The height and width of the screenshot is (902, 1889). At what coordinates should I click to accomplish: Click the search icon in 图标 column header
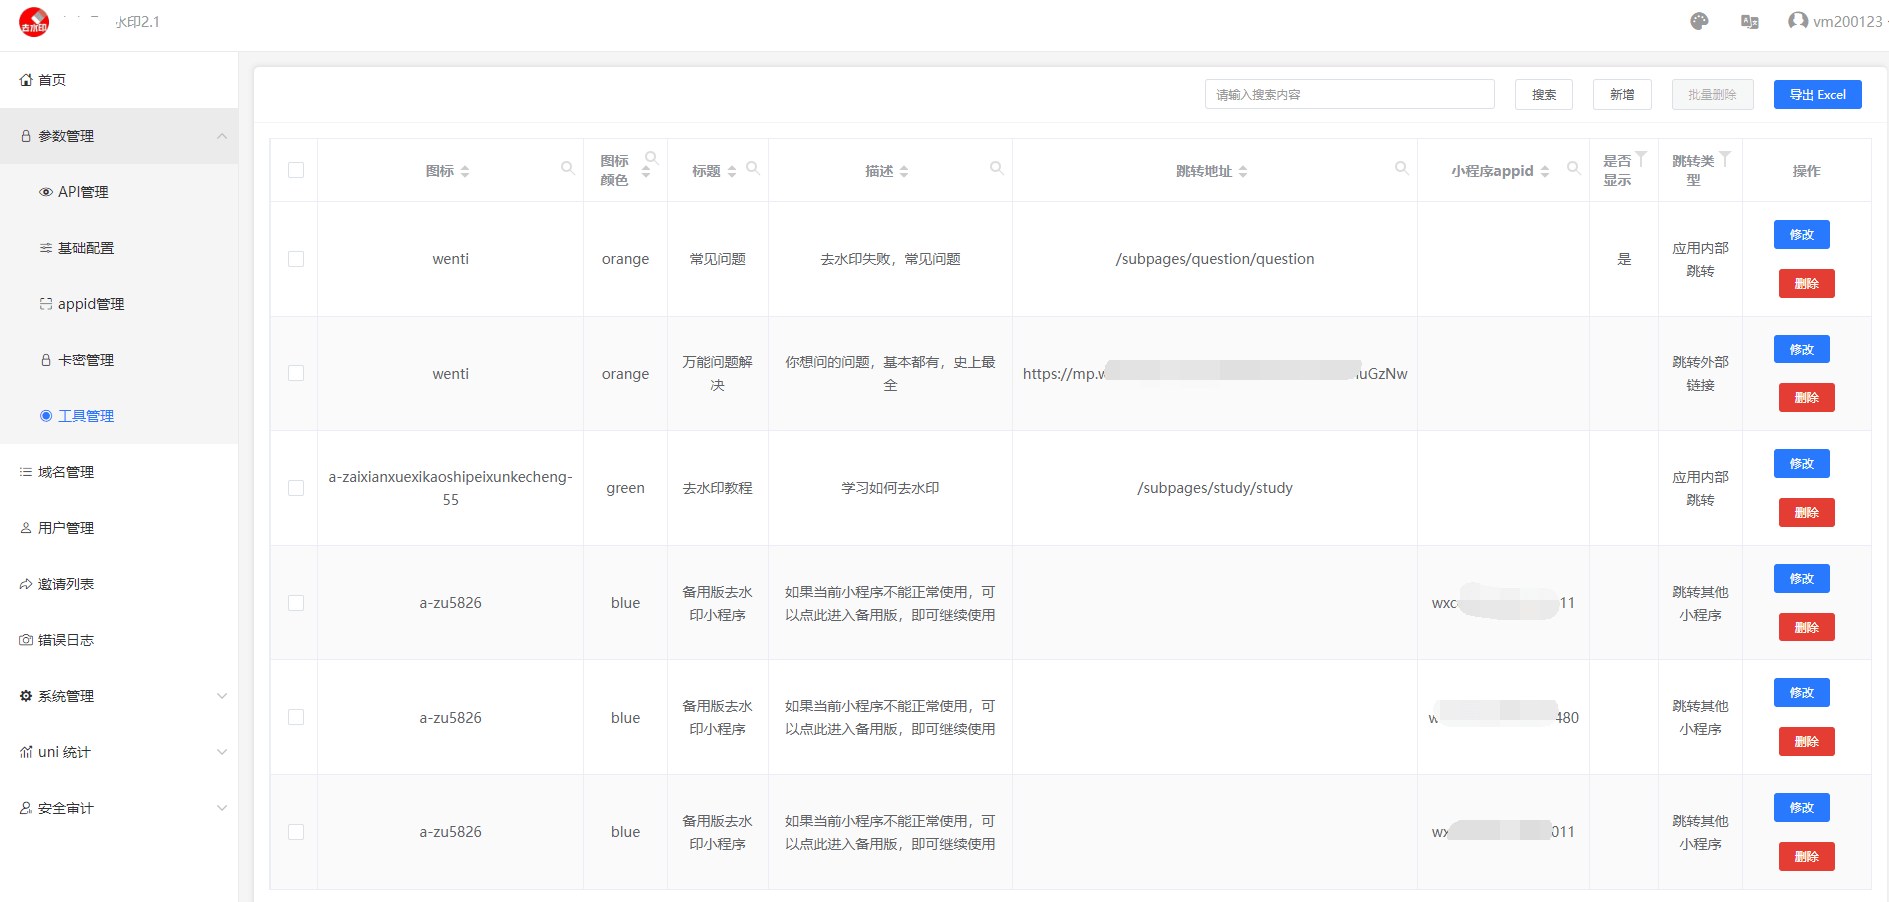point(567,168)
